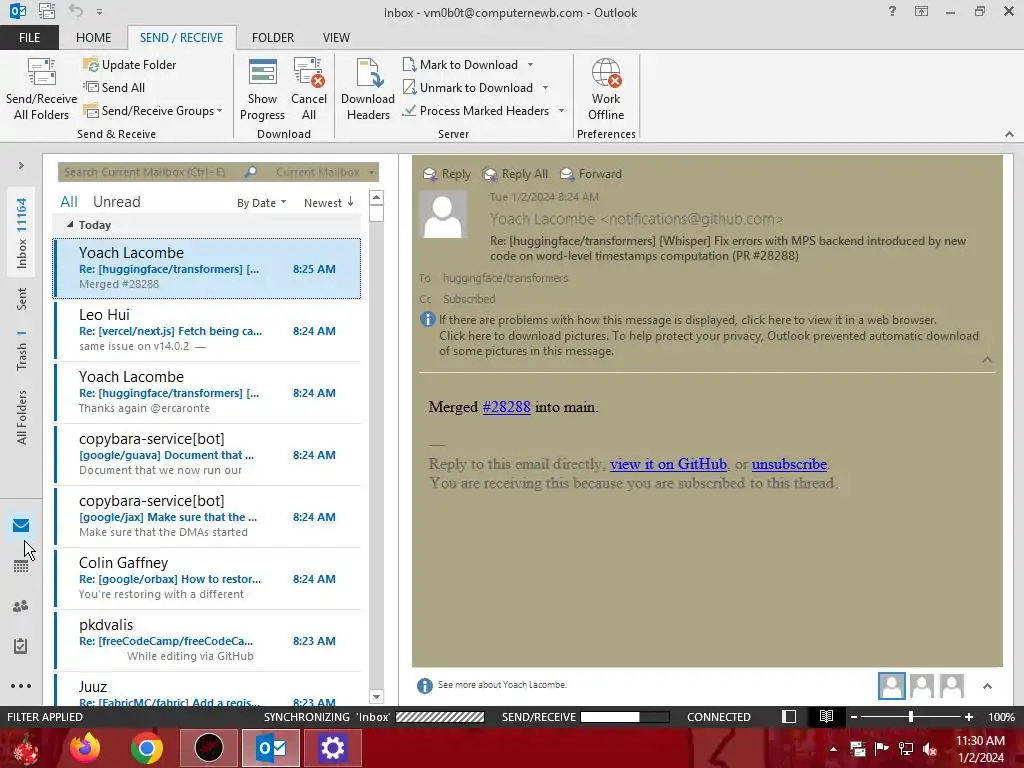Open the #28288 pull request link
The height and width of the screenshot is (768, 1024).
tap(506, 407)
